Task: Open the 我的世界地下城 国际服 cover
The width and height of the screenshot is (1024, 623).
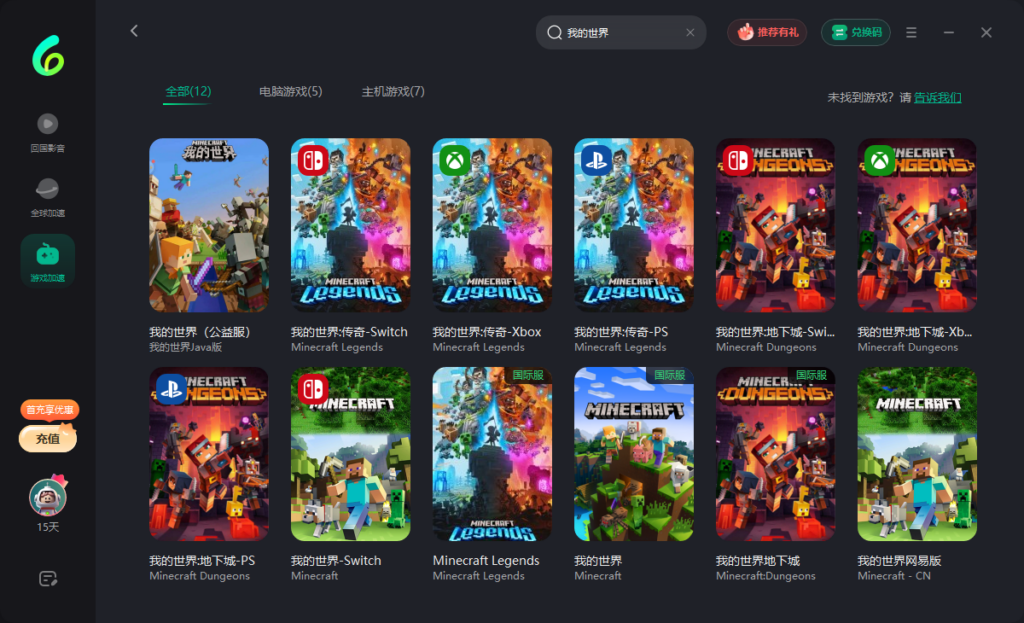Action: click(x=776, y=454)
